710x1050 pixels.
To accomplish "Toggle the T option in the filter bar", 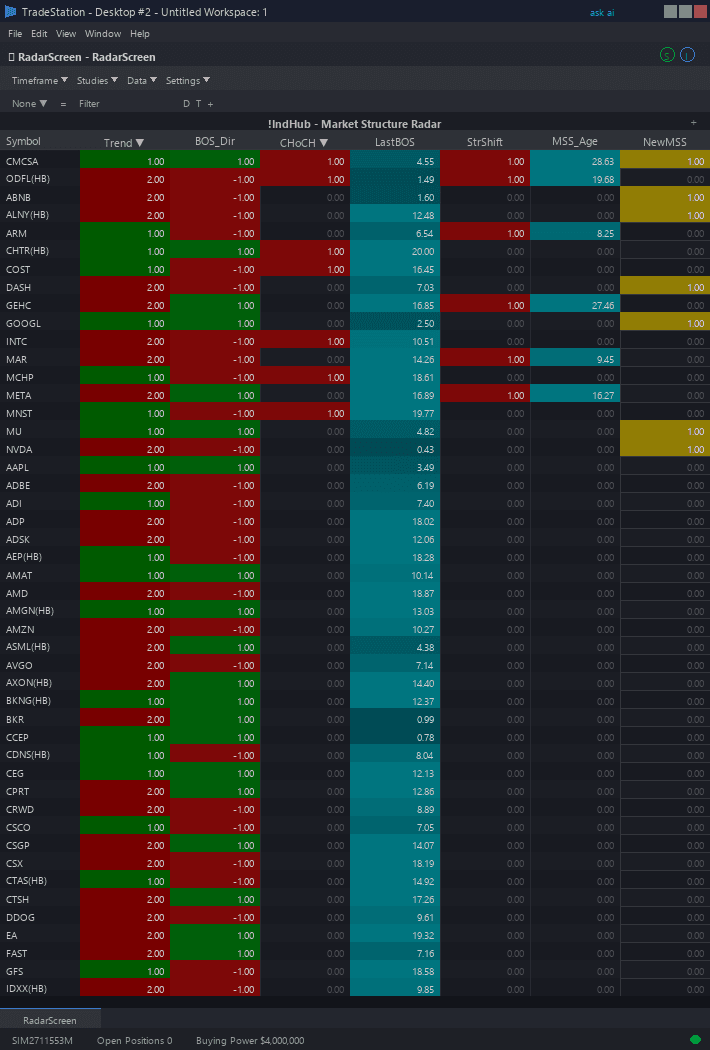I will pyautogui.click(x=199, y=103).
